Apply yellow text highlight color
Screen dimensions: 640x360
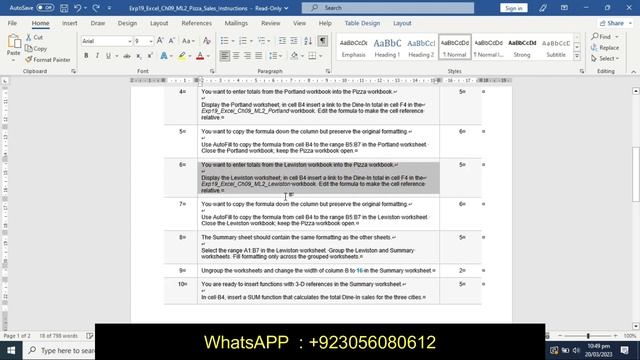click(x=182, y=56)
